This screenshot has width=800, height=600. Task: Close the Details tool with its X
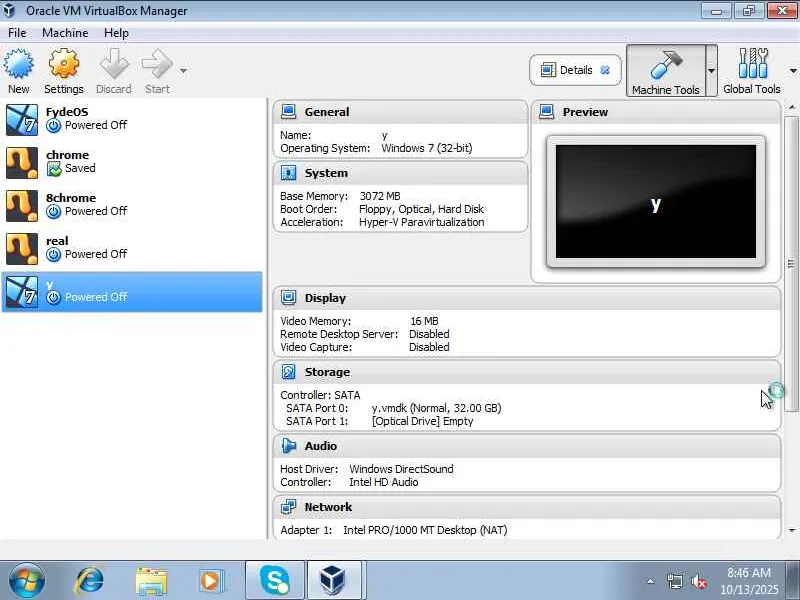point(605,70)
